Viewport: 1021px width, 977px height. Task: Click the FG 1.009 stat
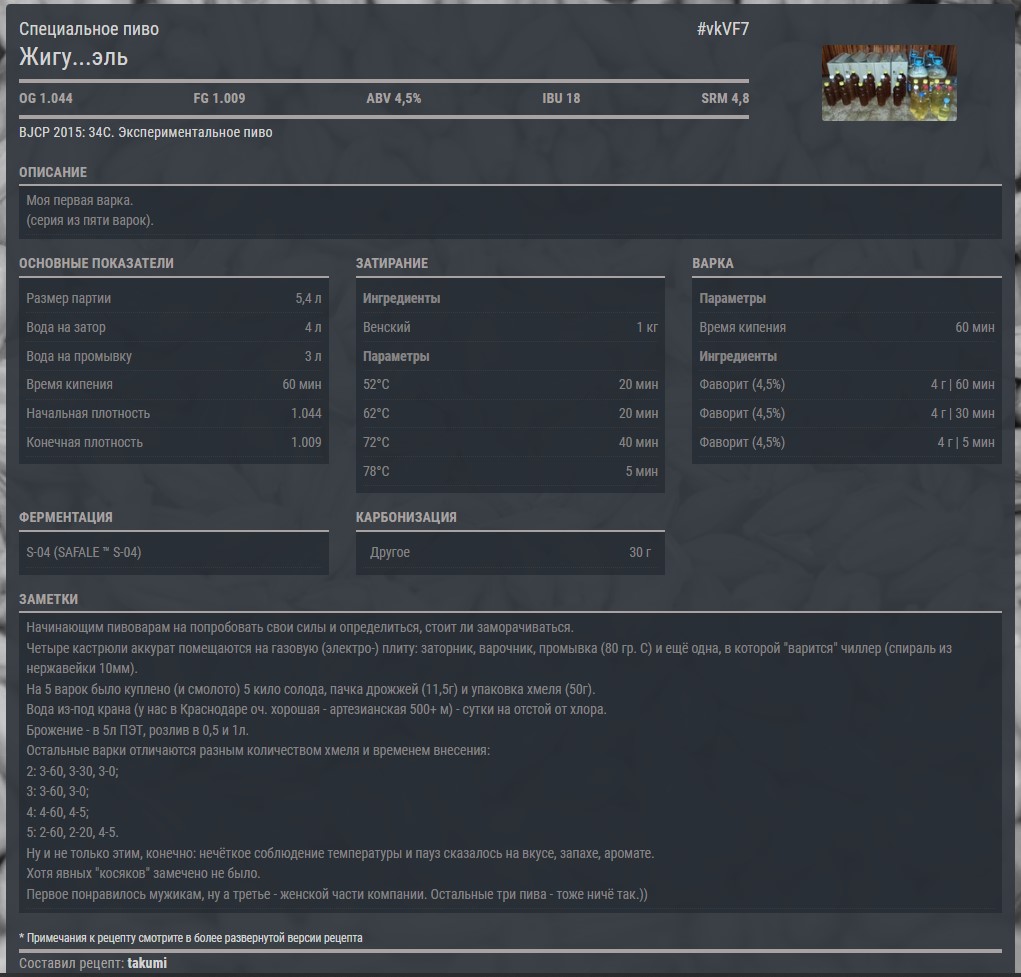click(x=219, y=98)
